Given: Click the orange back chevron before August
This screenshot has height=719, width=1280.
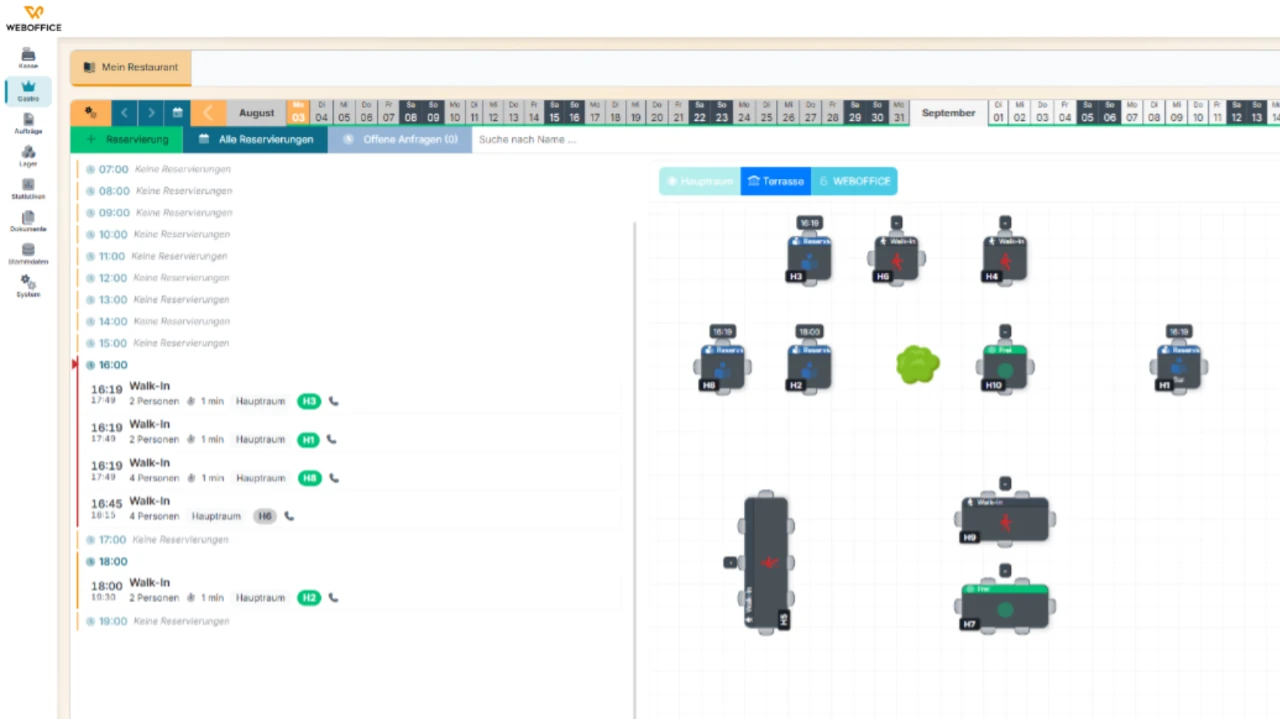Looking at the screenshot, I should pyautogui.click(x=208, y=113).
